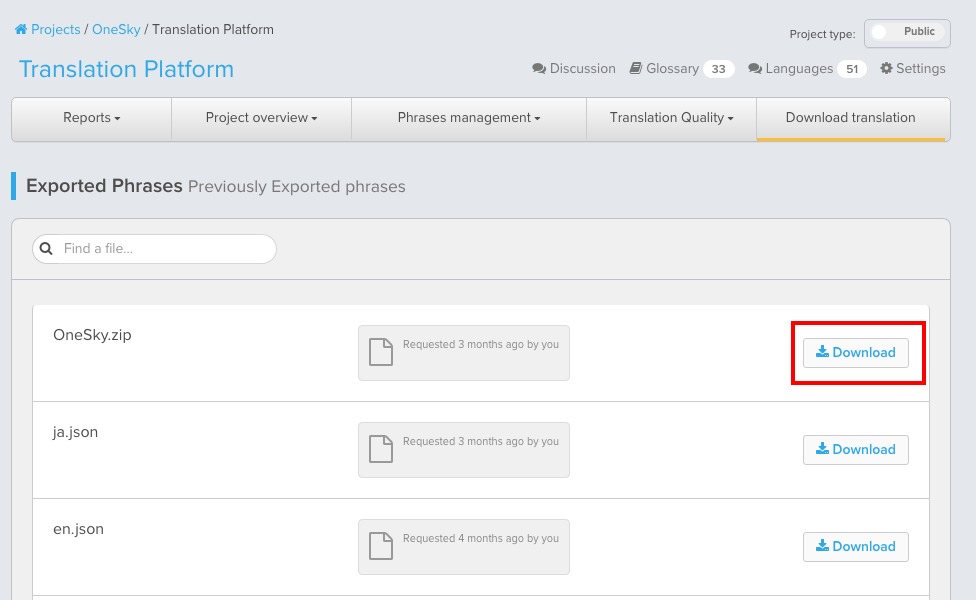Click the home icon in breadcrumb

point(21,29)
